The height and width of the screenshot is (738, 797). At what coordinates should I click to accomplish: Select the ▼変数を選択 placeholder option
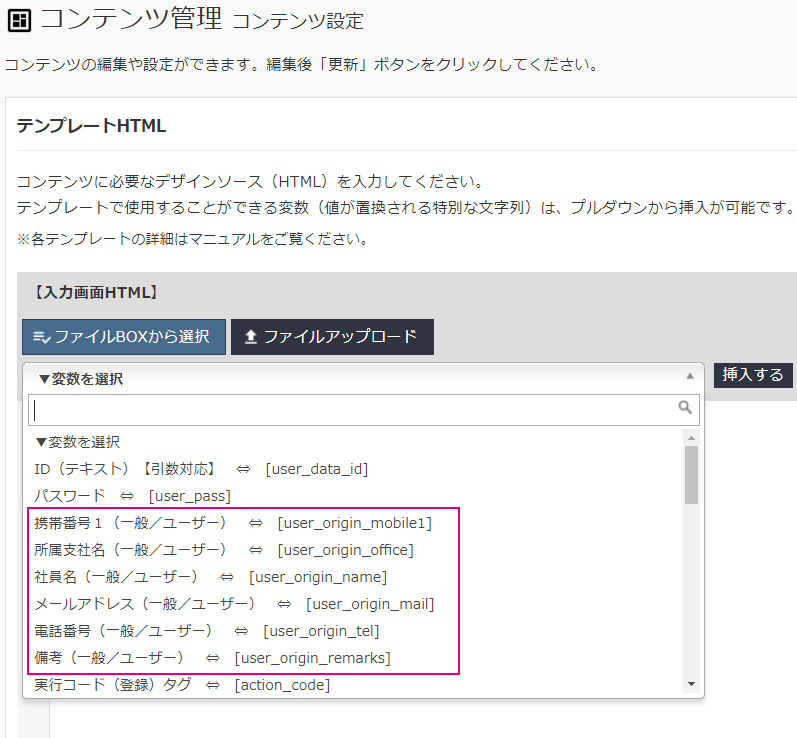click(78, 441)
